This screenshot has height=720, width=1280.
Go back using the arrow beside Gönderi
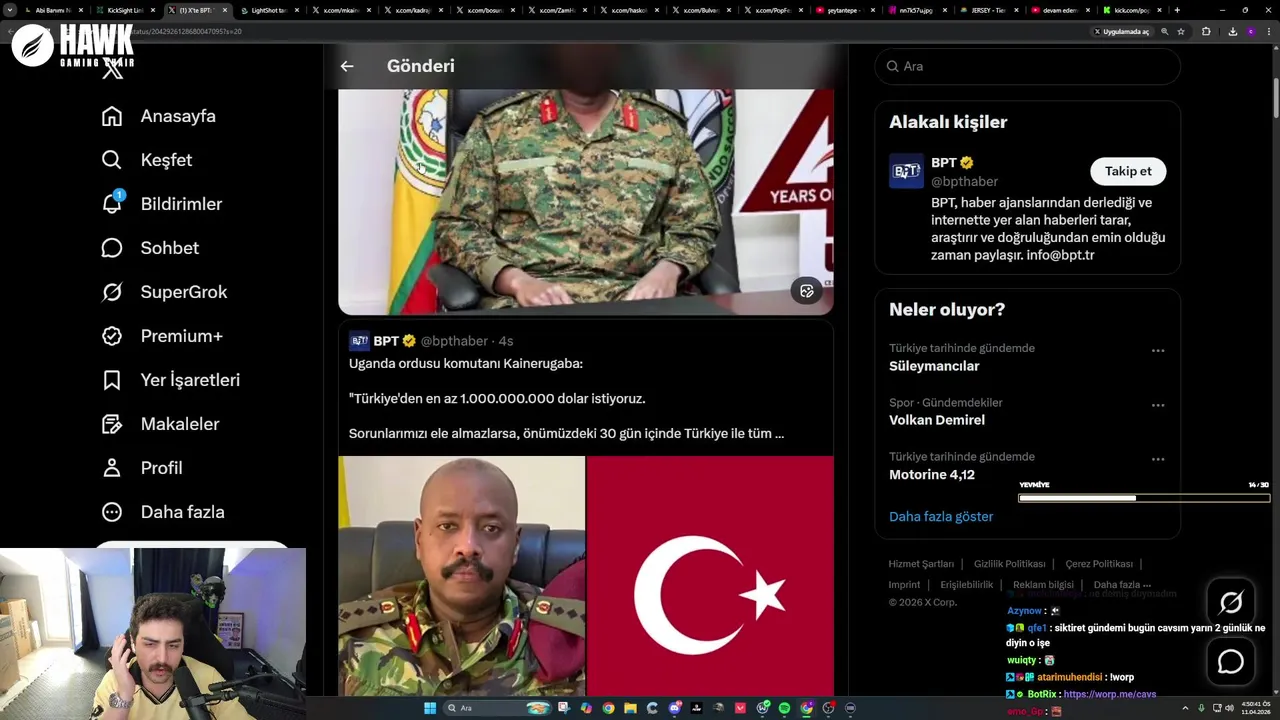347,66
